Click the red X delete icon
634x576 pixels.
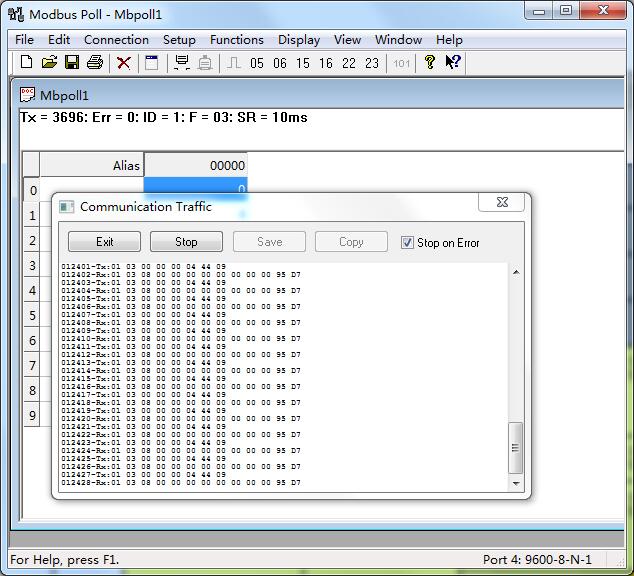[x=124, y=63]
